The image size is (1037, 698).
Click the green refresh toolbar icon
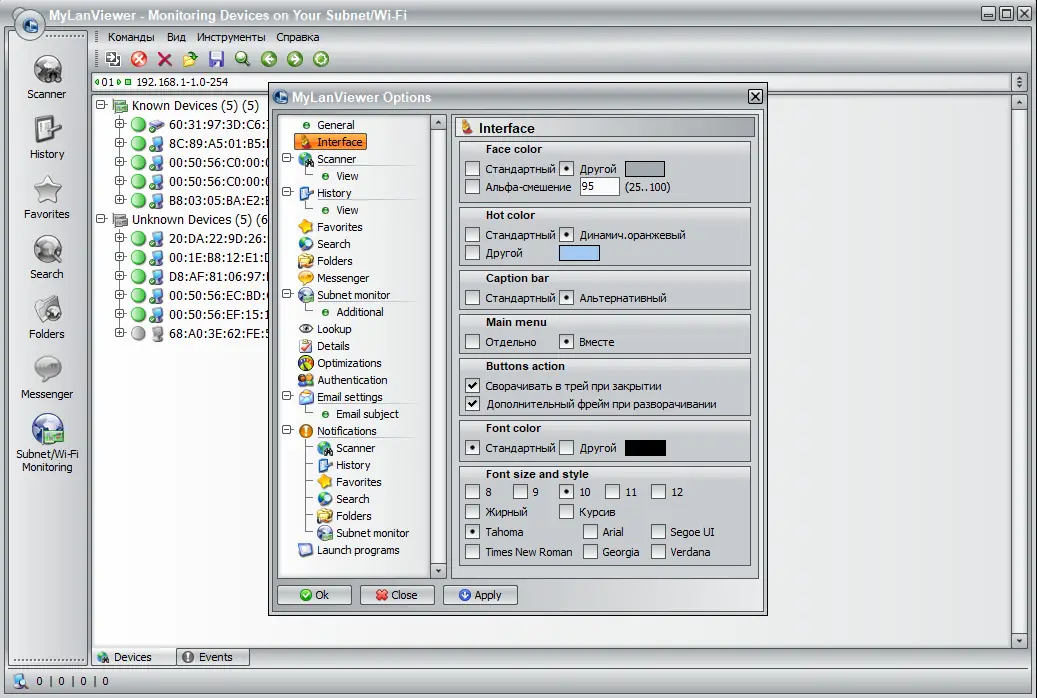click(321, 59)
